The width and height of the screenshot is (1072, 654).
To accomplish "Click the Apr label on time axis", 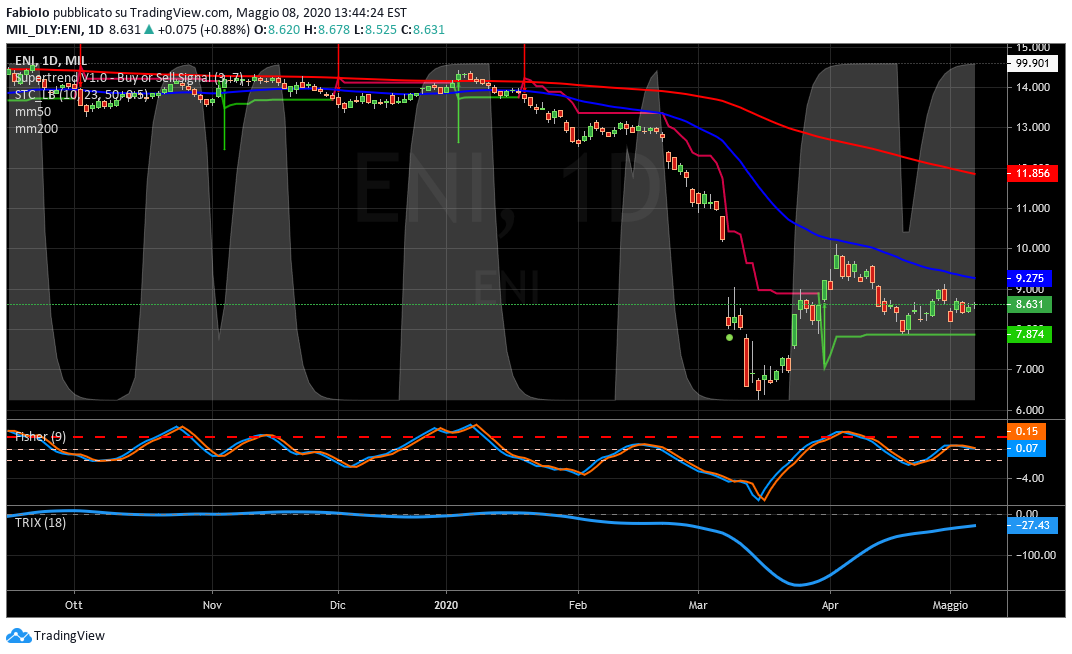I will 830,605.
